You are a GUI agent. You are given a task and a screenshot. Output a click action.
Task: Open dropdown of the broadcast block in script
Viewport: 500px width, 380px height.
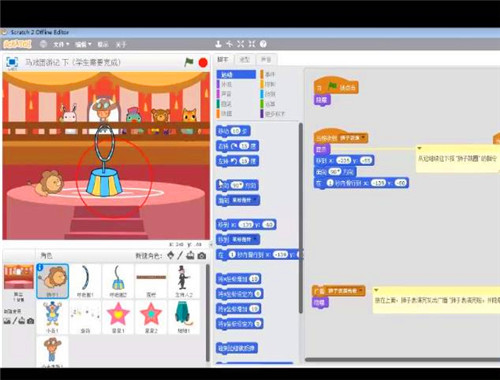point(360,291)
